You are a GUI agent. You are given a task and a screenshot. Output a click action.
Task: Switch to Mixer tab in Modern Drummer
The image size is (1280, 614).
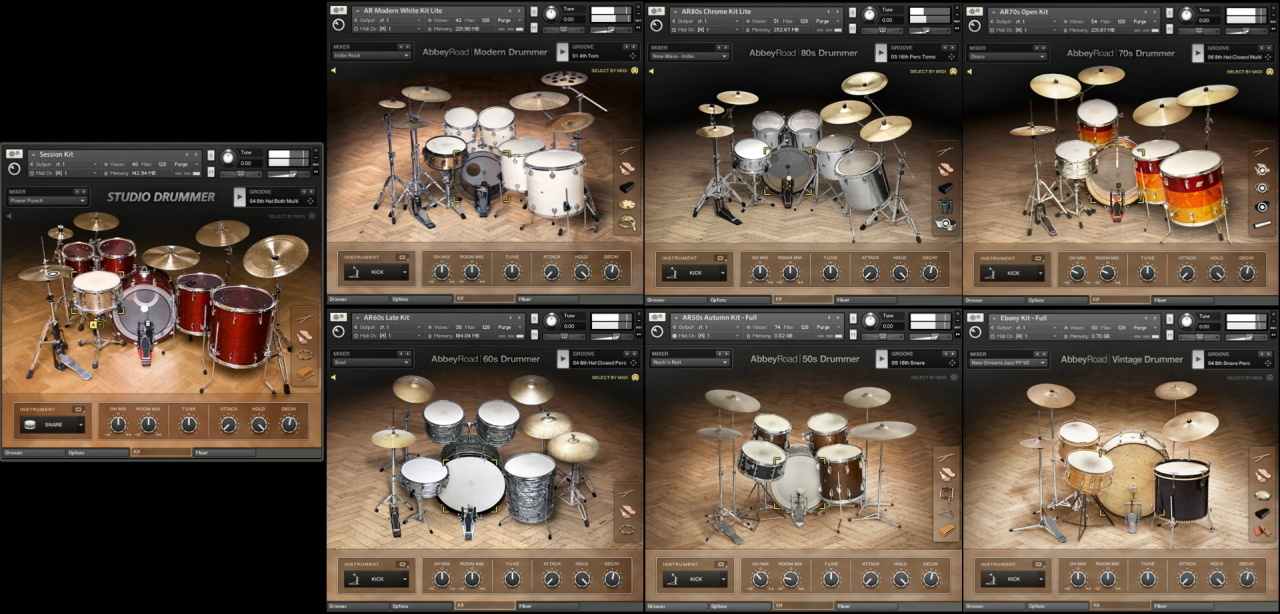tap(548, 299)
